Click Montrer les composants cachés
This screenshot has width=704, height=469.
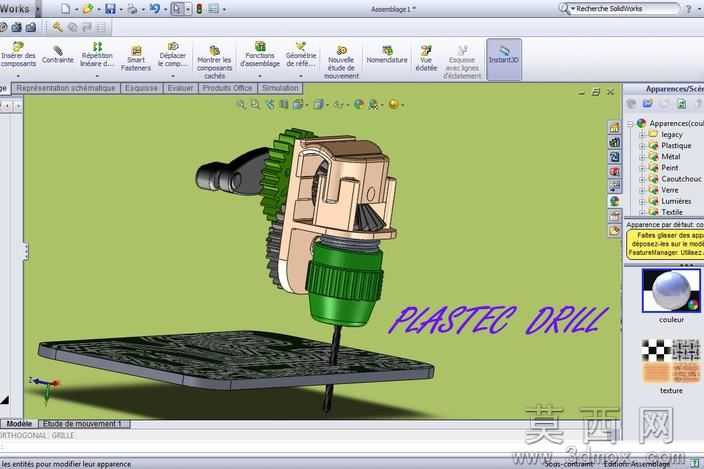coord(214,62)
